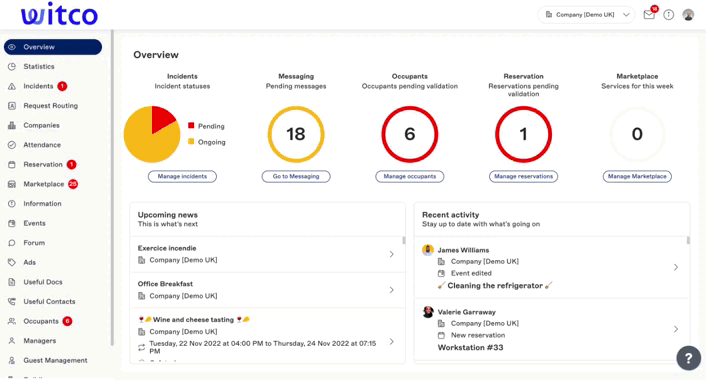Click the yellow Ongoing legend swatch
This screenshot has height=380, width=706.
[x=191, y=141]
